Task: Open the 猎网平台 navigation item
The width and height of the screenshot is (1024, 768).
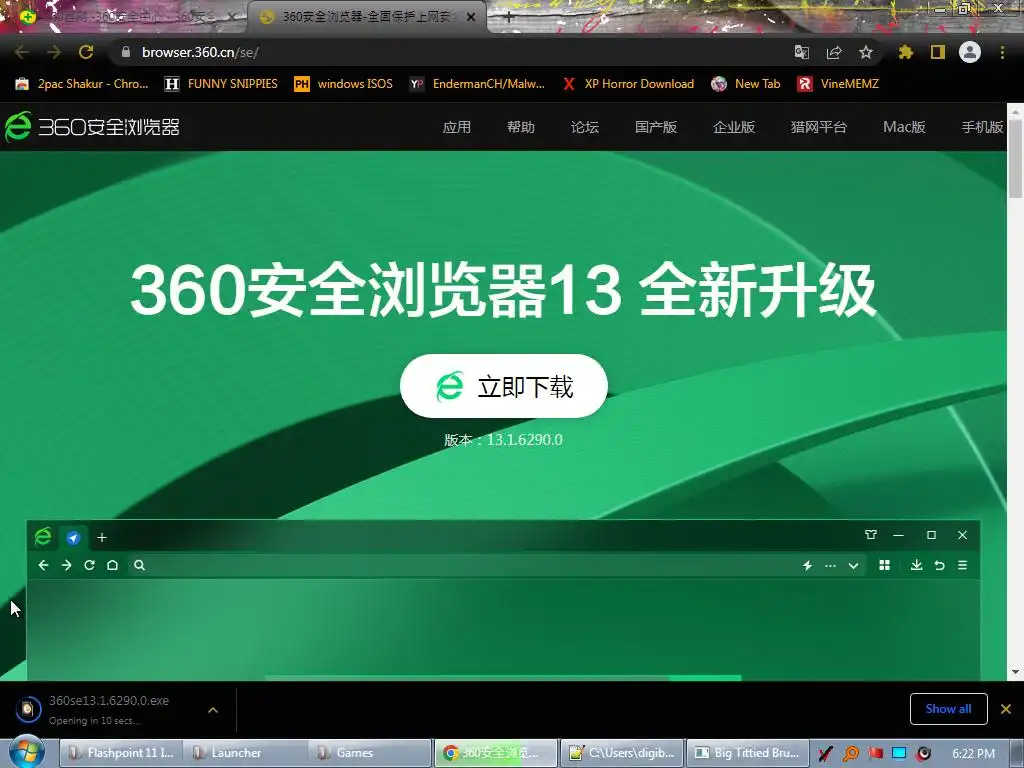Action: 818,127
